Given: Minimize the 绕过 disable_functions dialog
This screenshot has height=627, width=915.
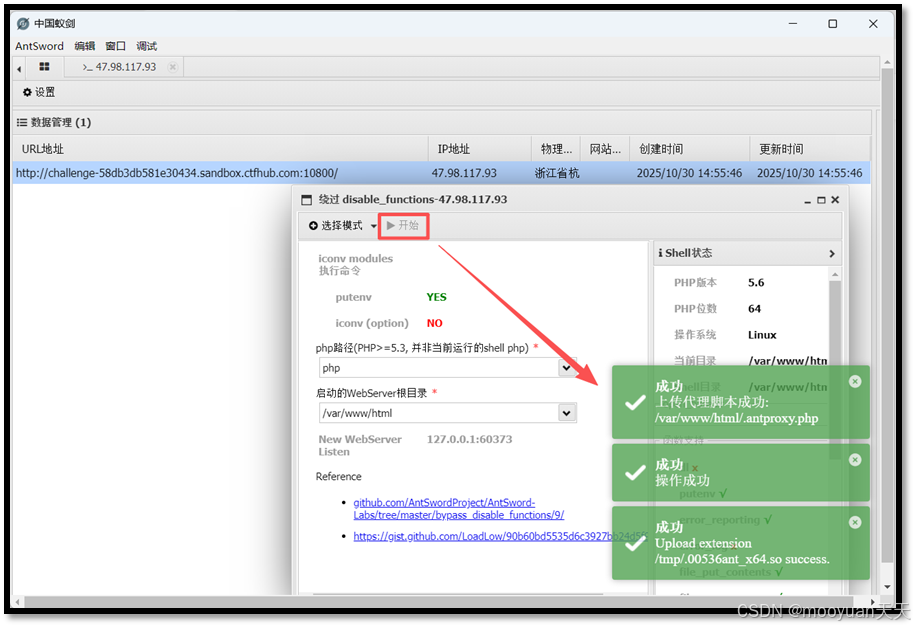Looking at the screenshot, I should [x=807, y=200].
